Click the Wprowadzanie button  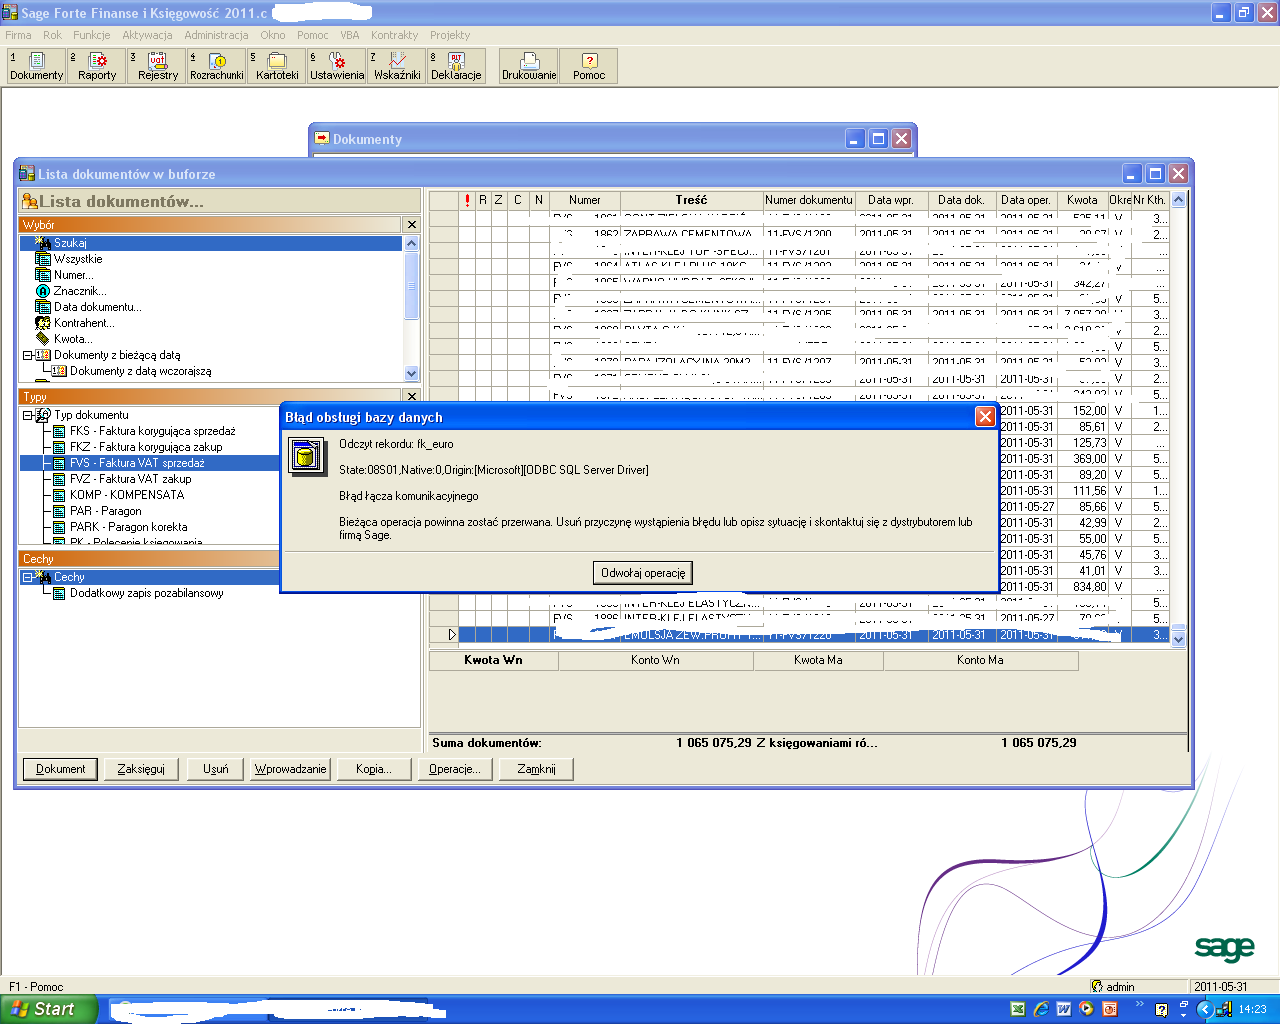[290, 769]
